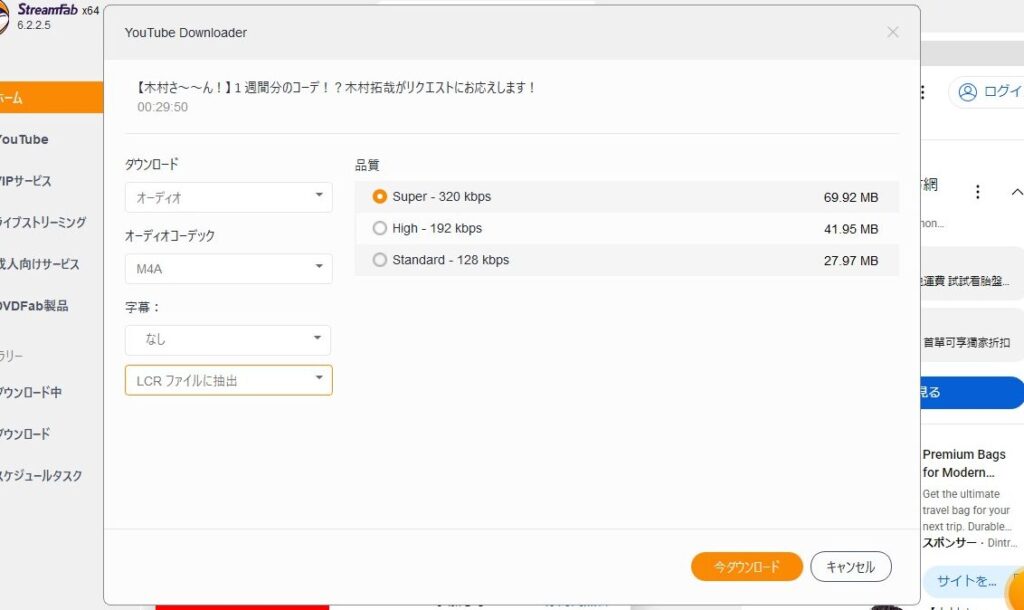This screenshot has height=610, width=1024.
Task: Select Standard - 128 kbps quality
Action: point(379,260)
